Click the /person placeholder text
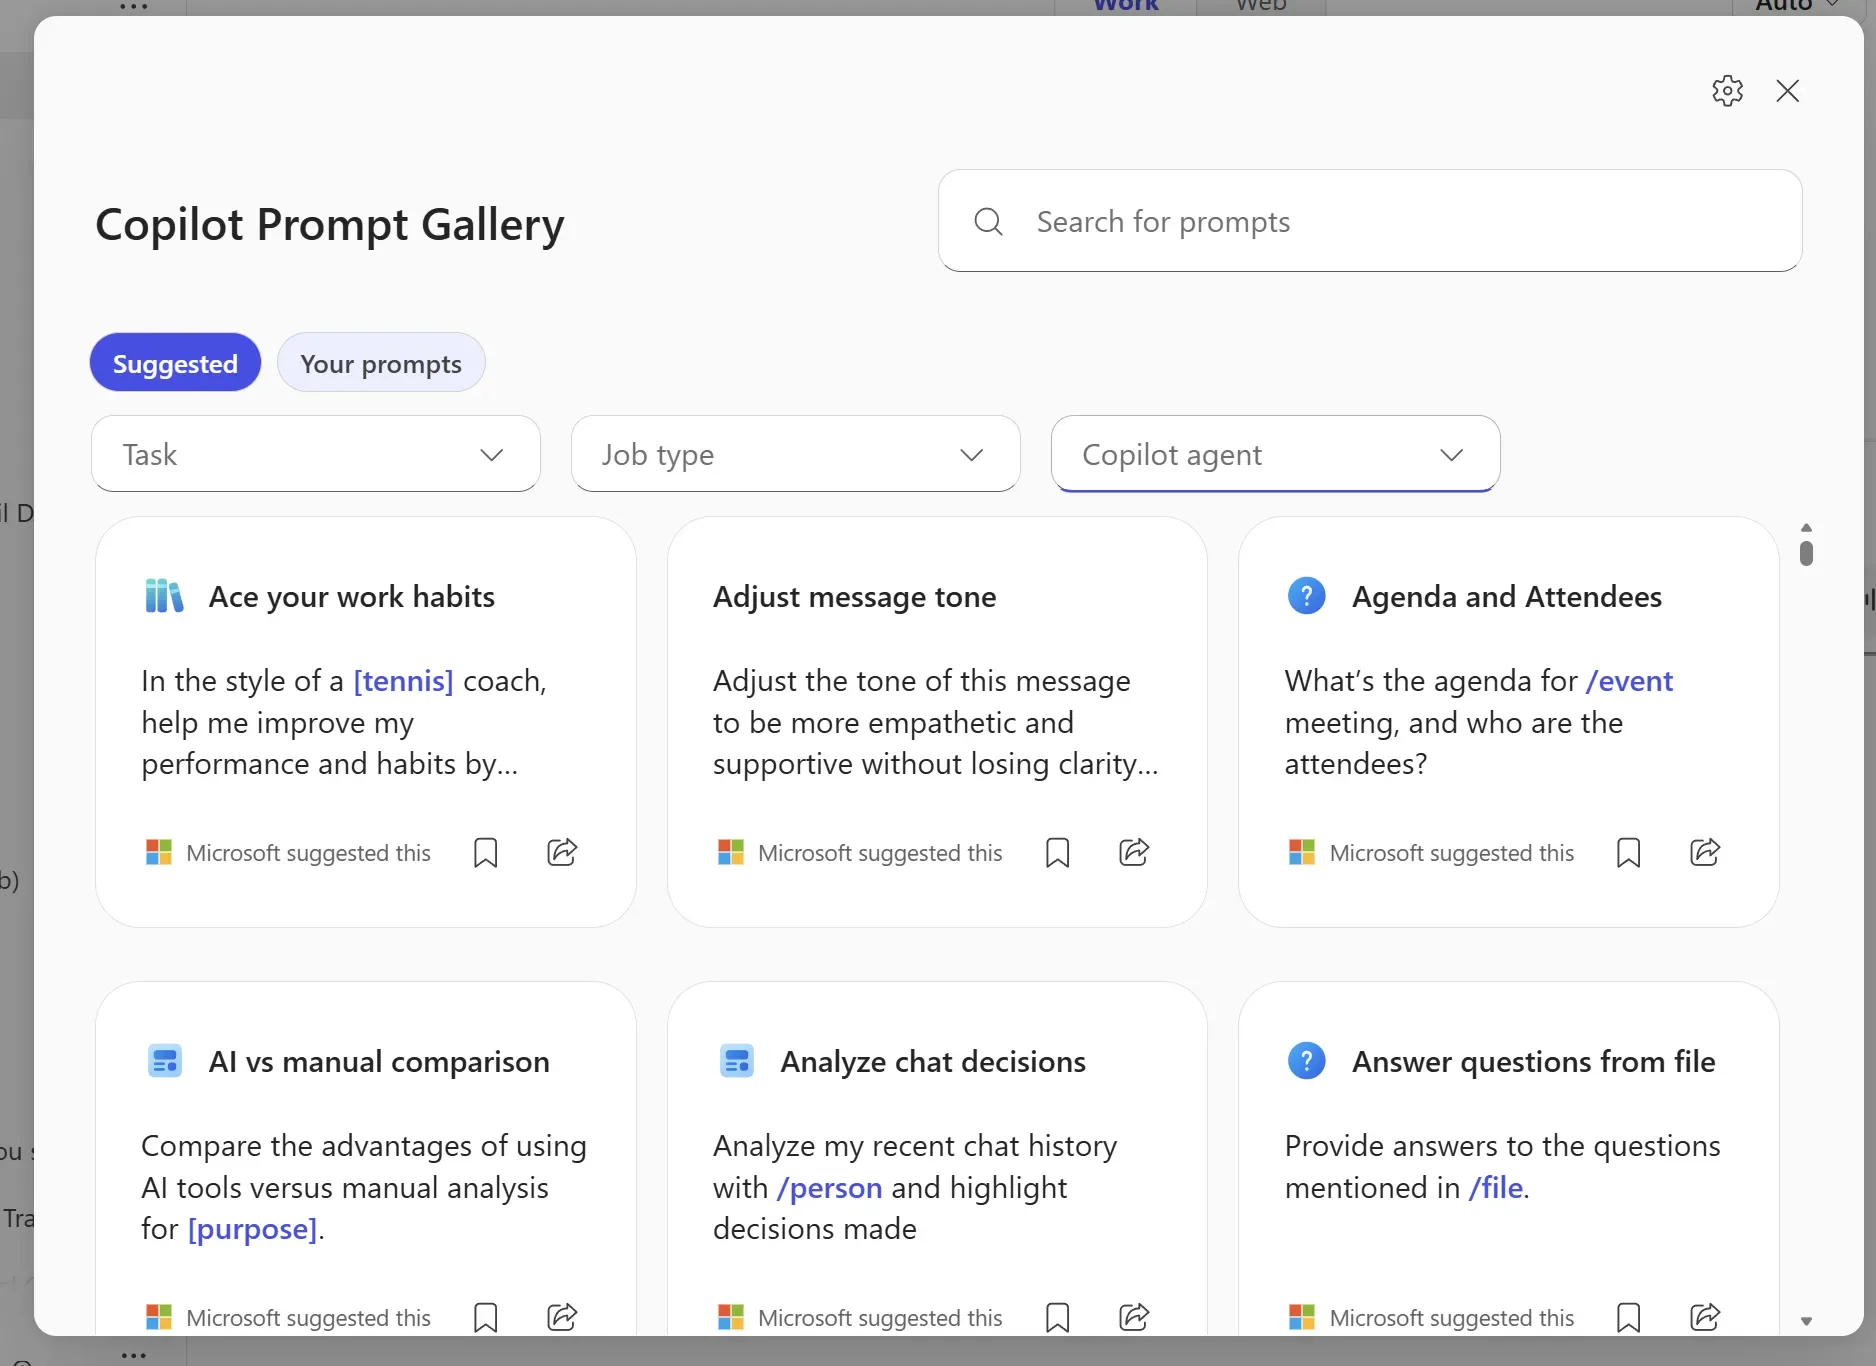The width and height of the screenshot is (1876, 1366). (x=829, y=1188)
